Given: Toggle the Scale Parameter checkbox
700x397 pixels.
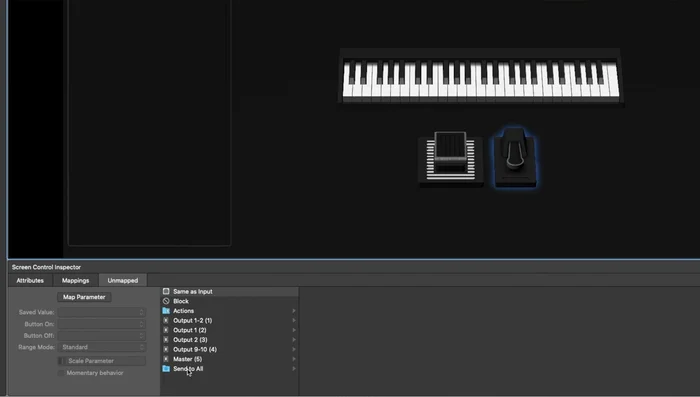Looking at the screenshot, I should tap(61, 361).
